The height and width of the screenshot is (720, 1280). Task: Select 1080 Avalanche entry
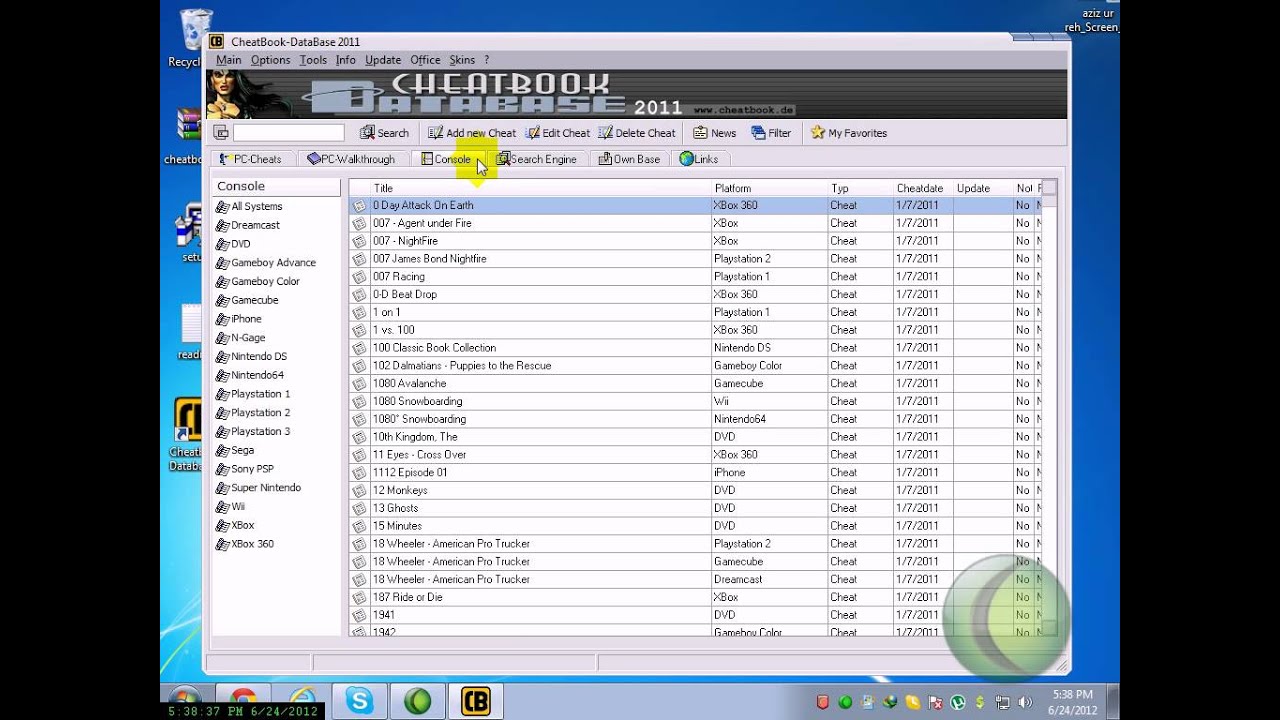click(695, 383)
